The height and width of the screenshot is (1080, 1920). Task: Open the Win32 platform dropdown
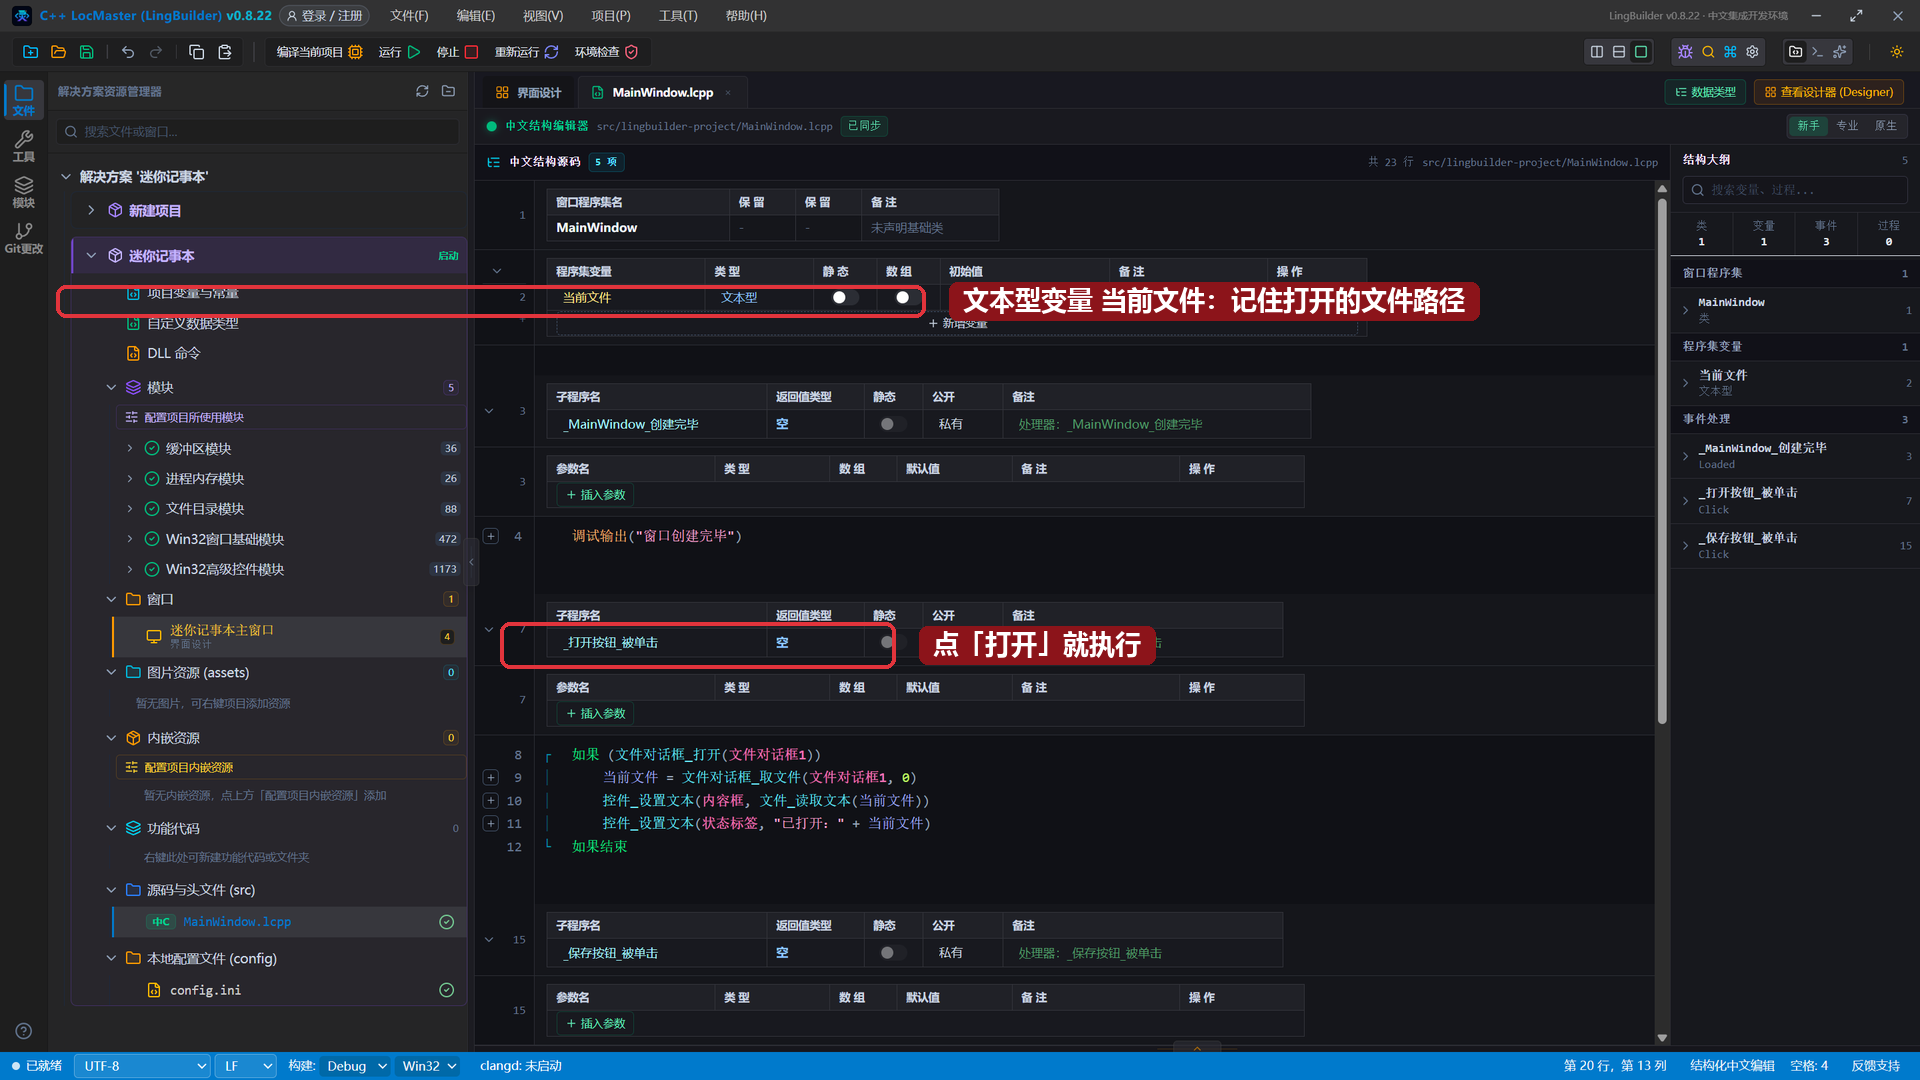[x=429, y=1066]
